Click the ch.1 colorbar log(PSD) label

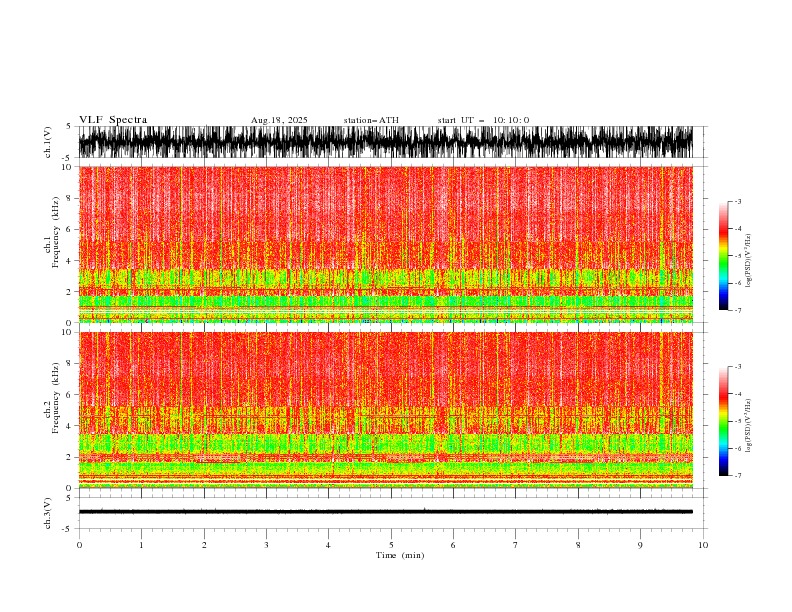pyautogui.click(x=748, y=261)
